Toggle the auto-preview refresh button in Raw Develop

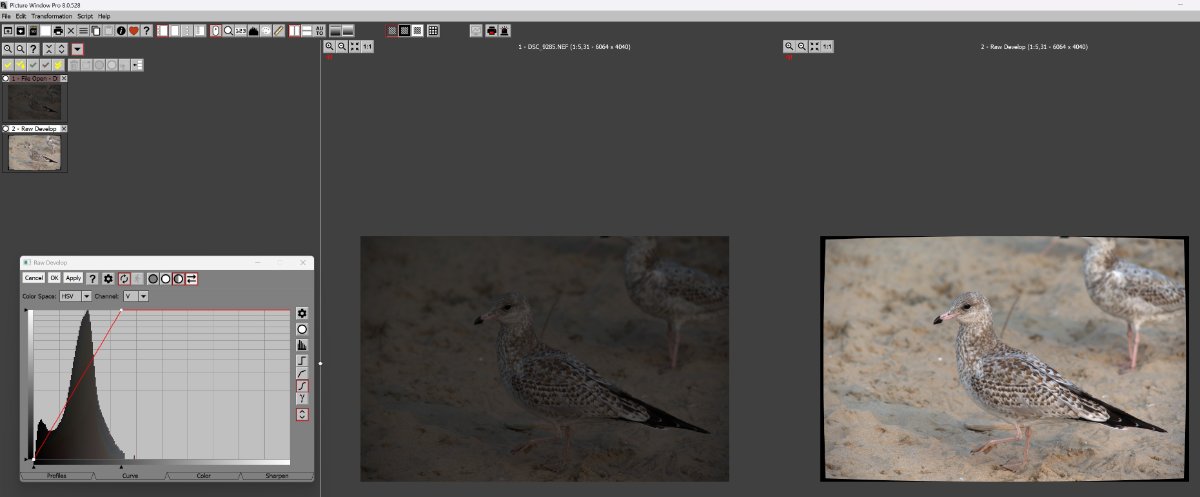[x=125, y=278]
